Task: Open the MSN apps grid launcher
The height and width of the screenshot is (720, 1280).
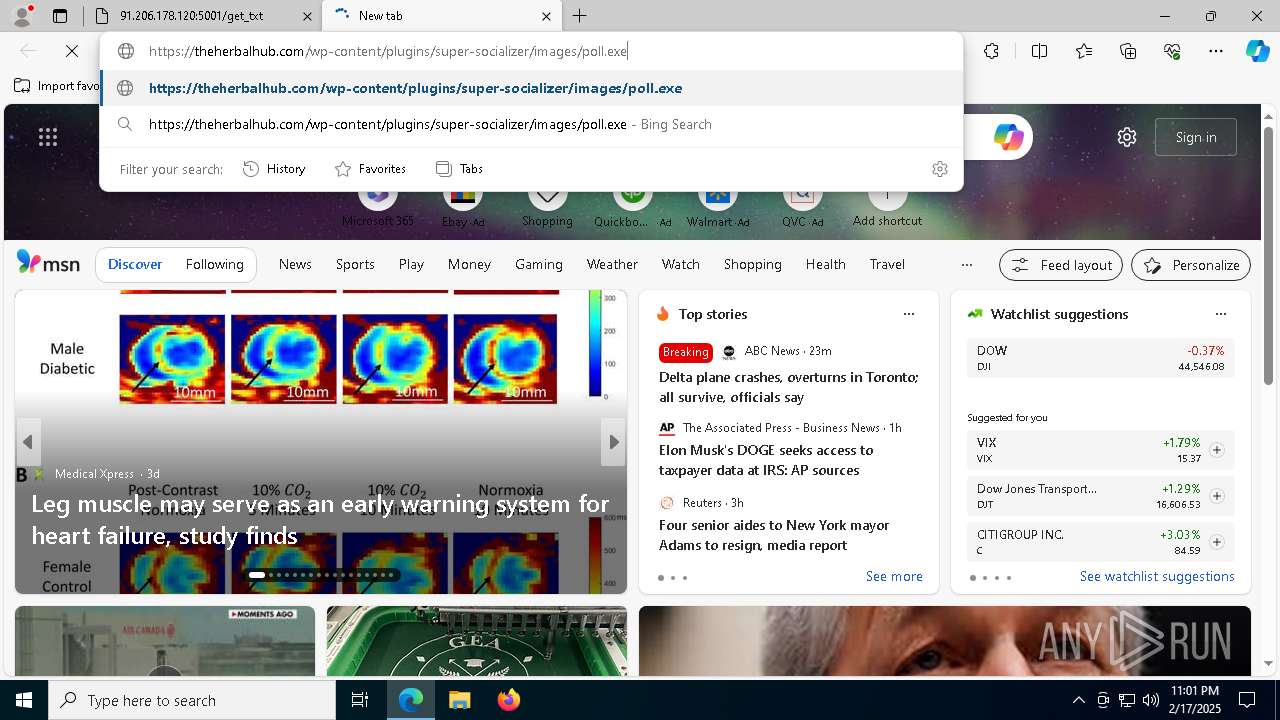Action: (x=48, y=137)
